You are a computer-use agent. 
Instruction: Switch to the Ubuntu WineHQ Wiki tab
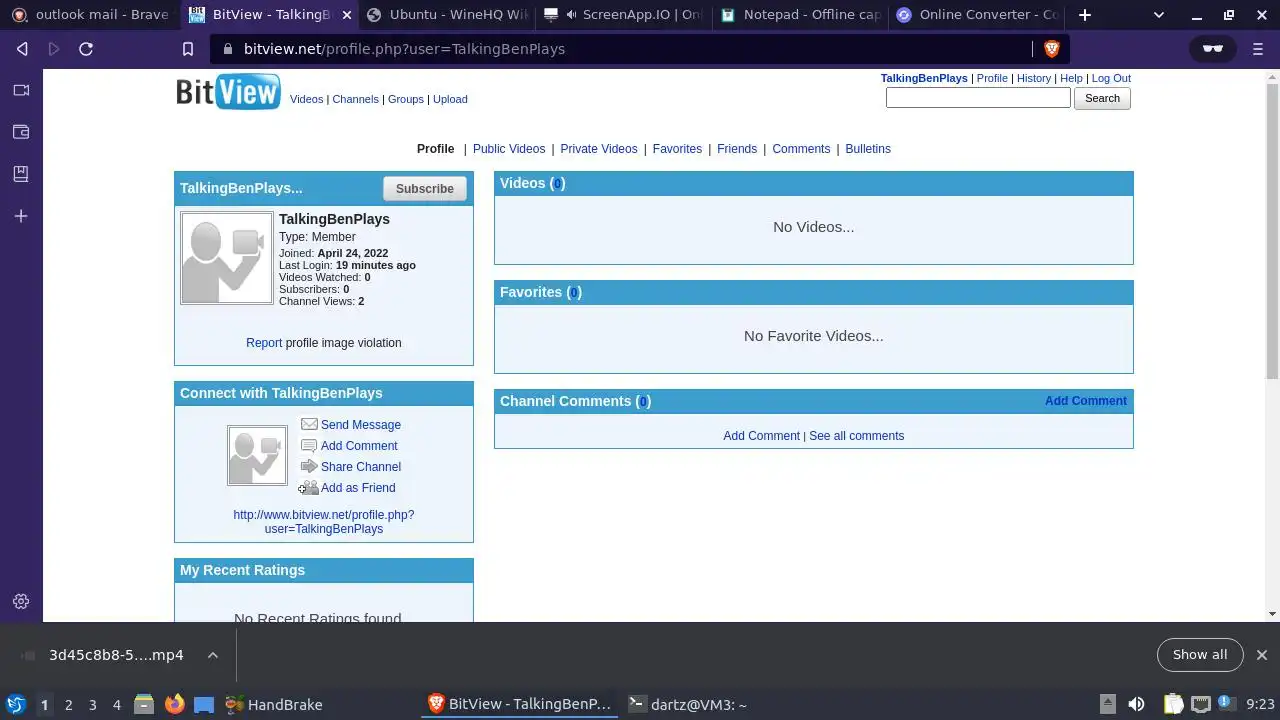tap(447, 15)
